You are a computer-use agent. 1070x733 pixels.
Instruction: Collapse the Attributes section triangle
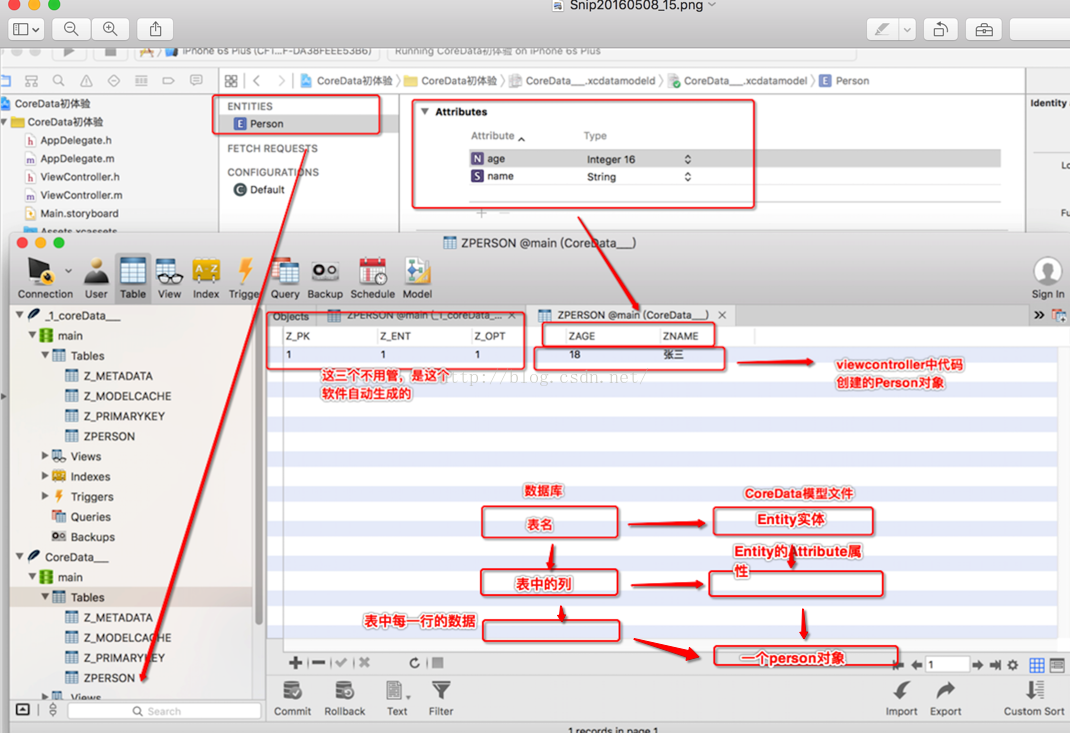[425, 112]
